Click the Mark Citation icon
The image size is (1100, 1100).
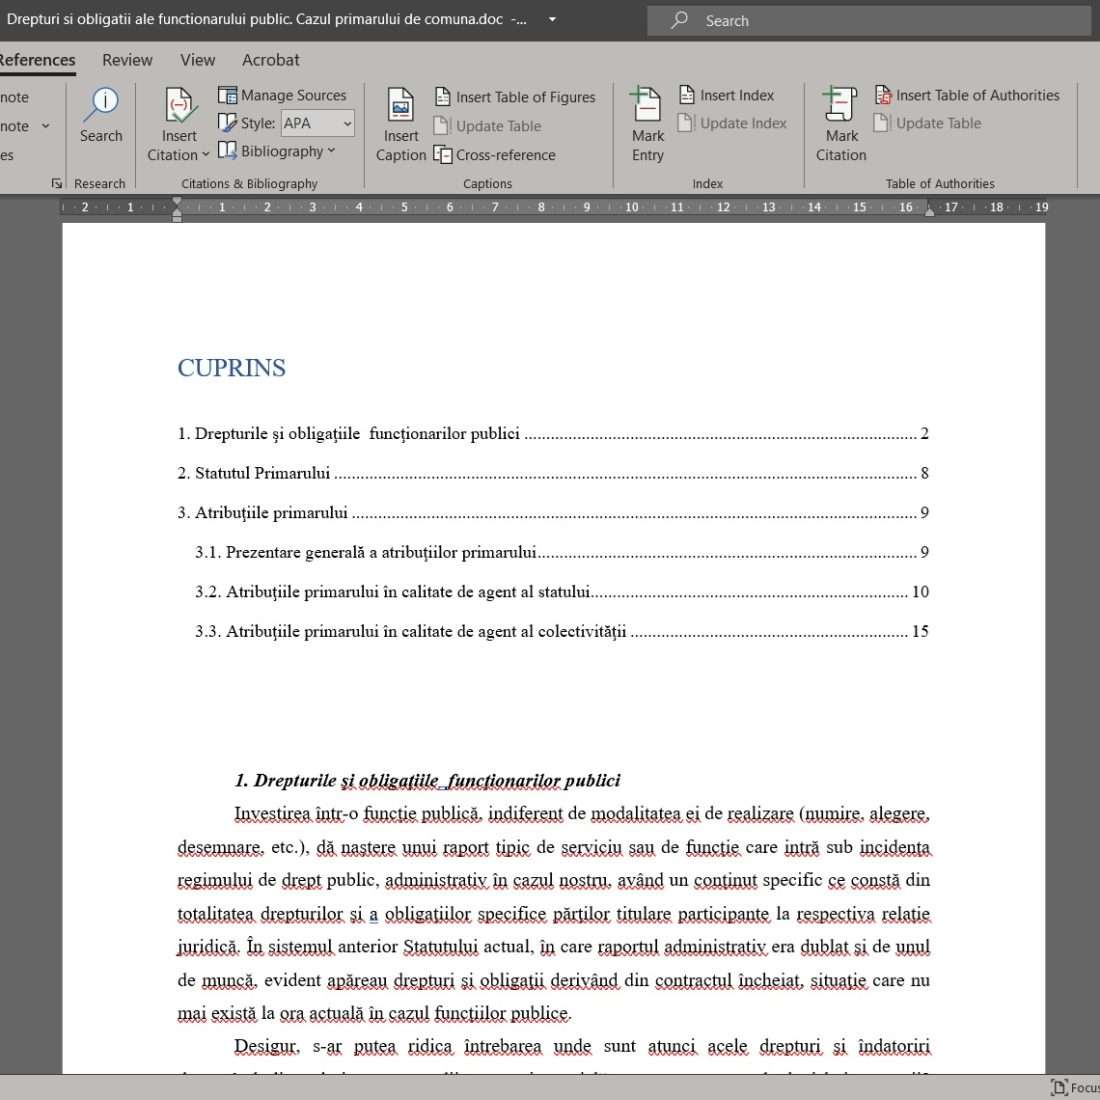[841, 106]
